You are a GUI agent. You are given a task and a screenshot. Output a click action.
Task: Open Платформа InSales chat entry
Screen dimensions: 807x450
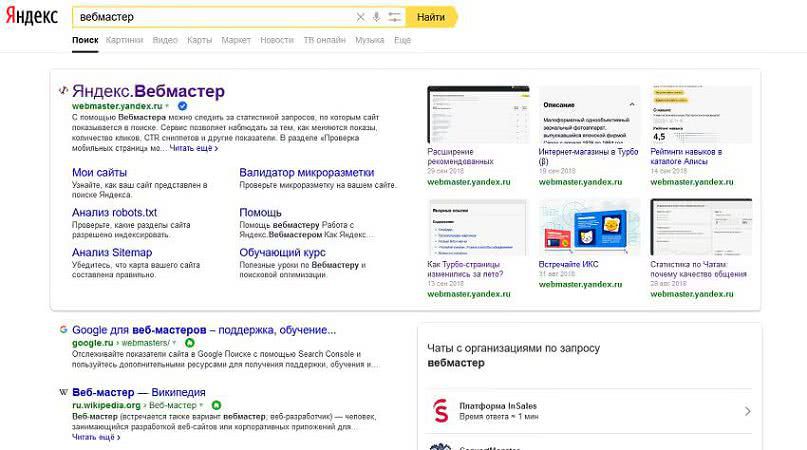point(590,411)
